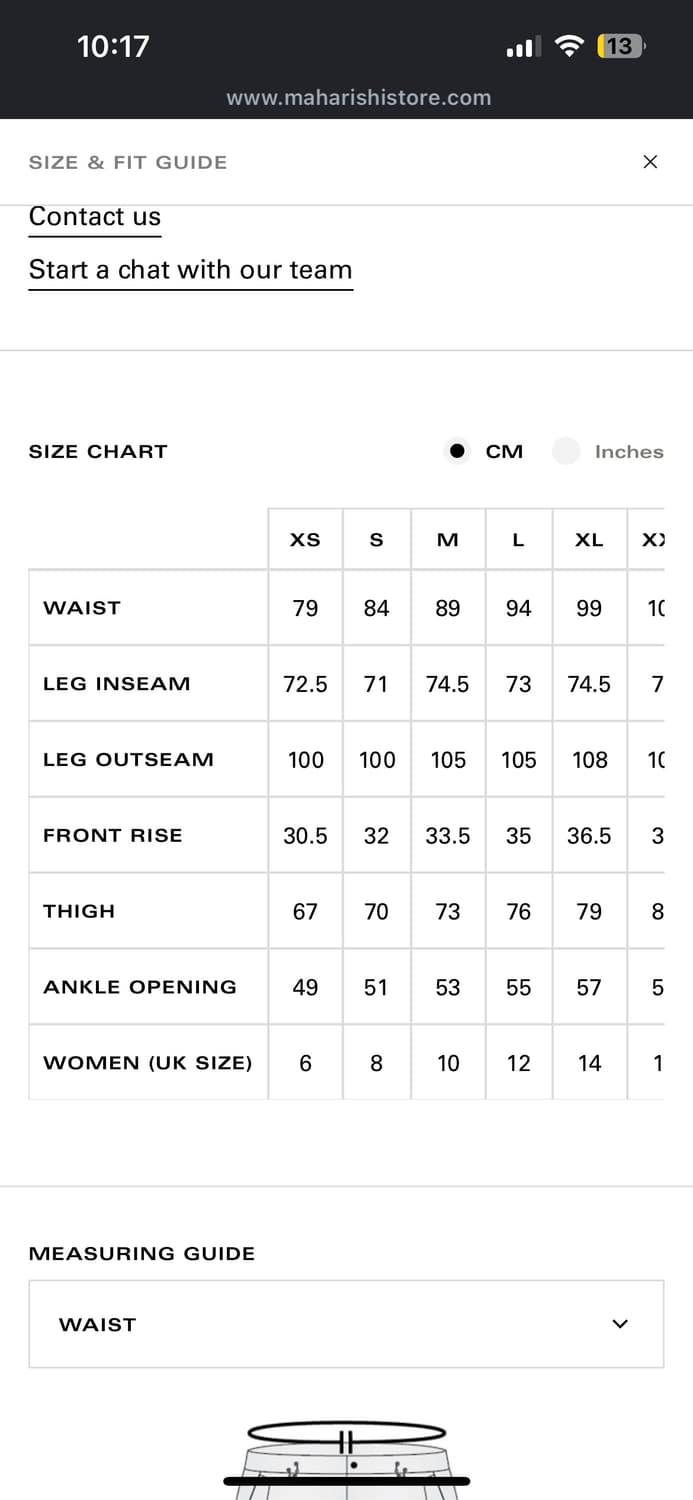Image resolution: width=693 pixels, height=1500 pixels.
Task: Click the dropdown chevron arrow
Action: click(x=620, y=1324)
